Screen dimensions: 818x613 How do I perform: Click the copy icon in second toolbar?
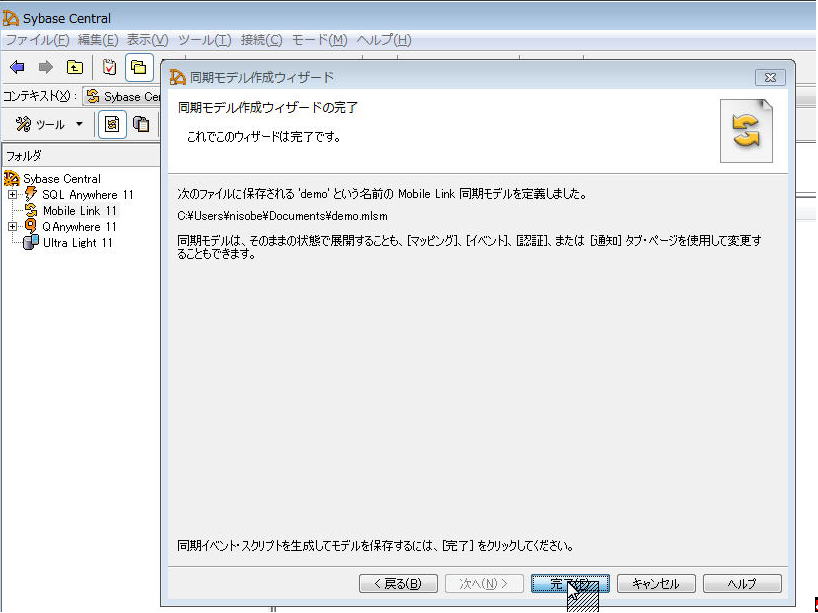tap(141, 124)
